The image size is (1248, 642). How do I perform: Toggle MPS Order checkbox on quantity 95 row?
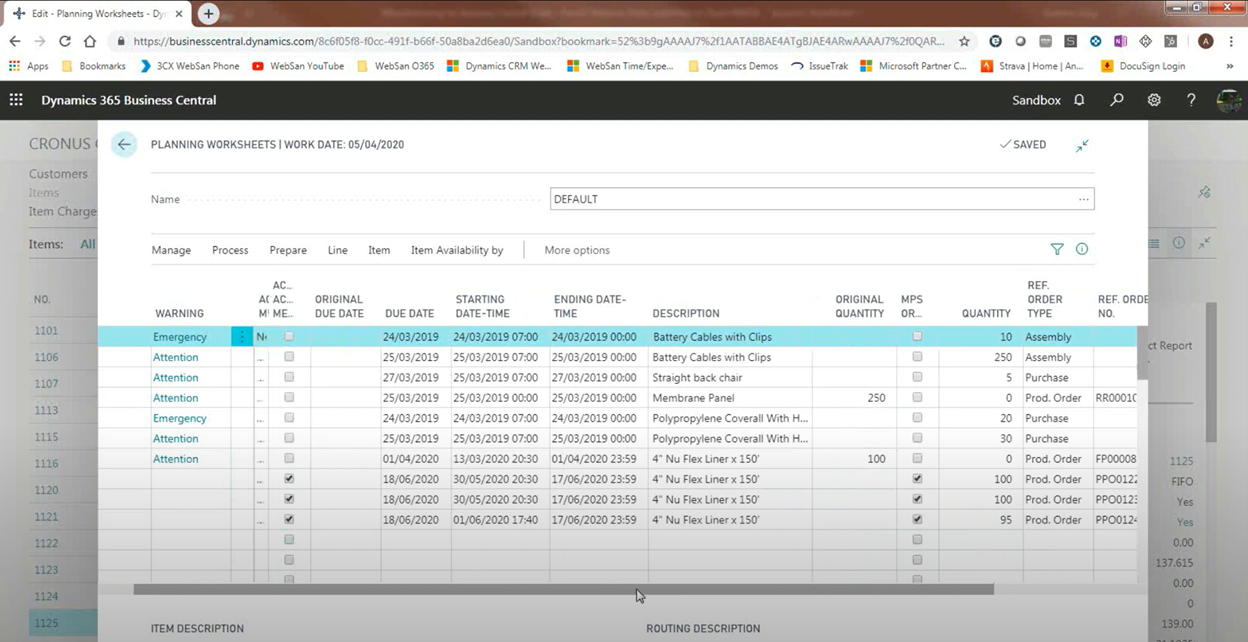point(917,520)
